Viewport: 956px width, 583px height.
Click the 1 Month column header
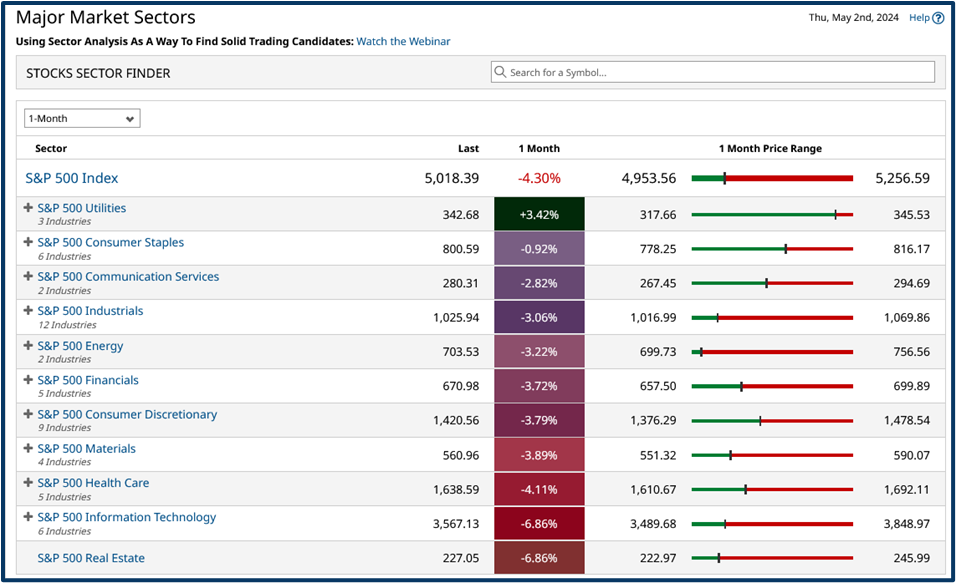[x=539, y=148]
